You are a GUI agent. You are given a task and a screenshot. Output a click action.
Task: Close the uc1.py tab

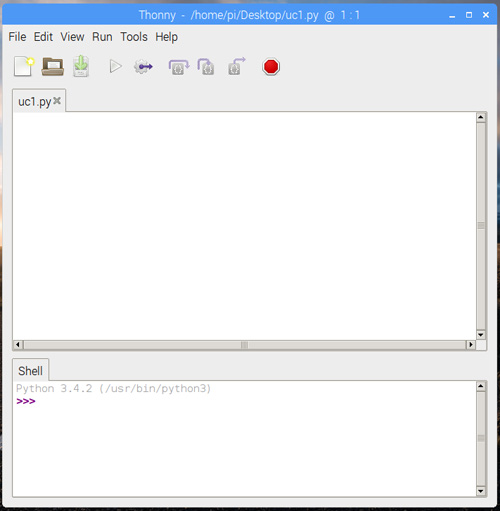point(57,100)
